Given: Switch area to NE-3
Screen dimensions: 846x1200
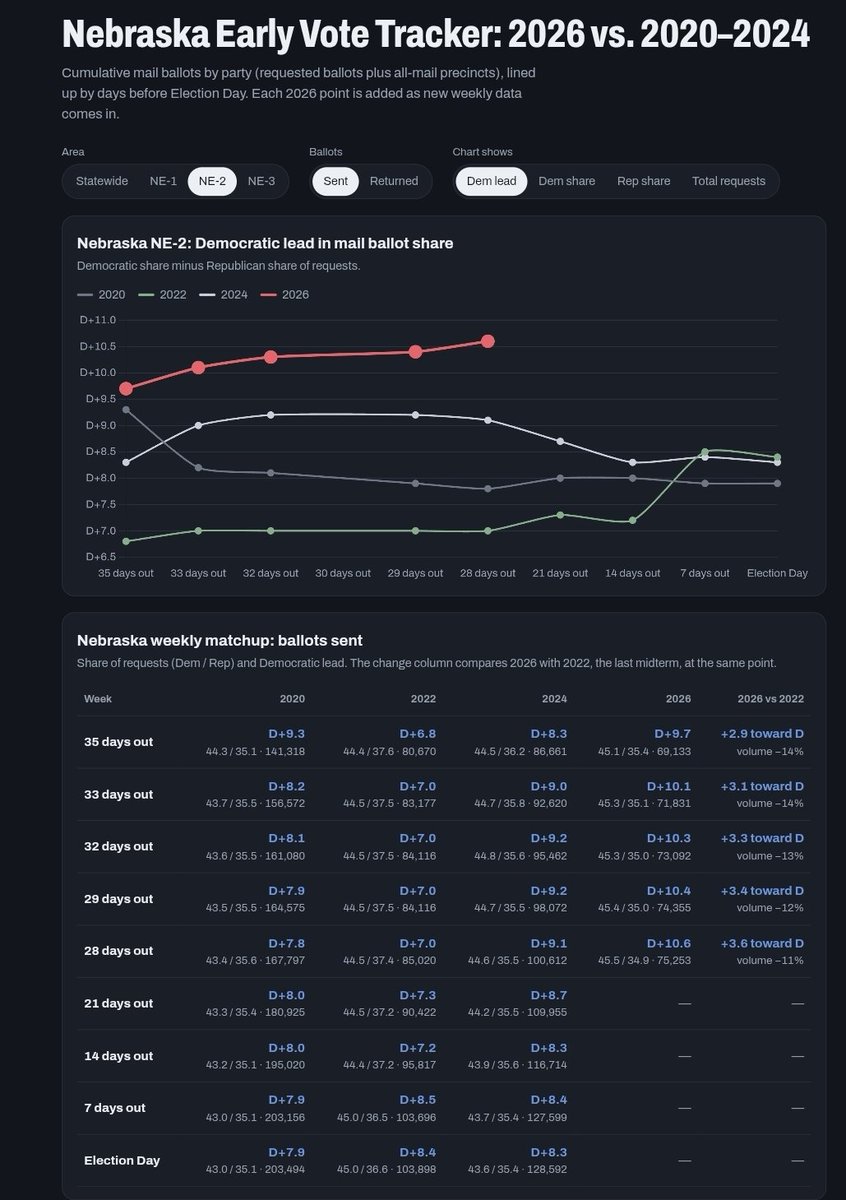Looking at the screenshot, I should [261, 181].
